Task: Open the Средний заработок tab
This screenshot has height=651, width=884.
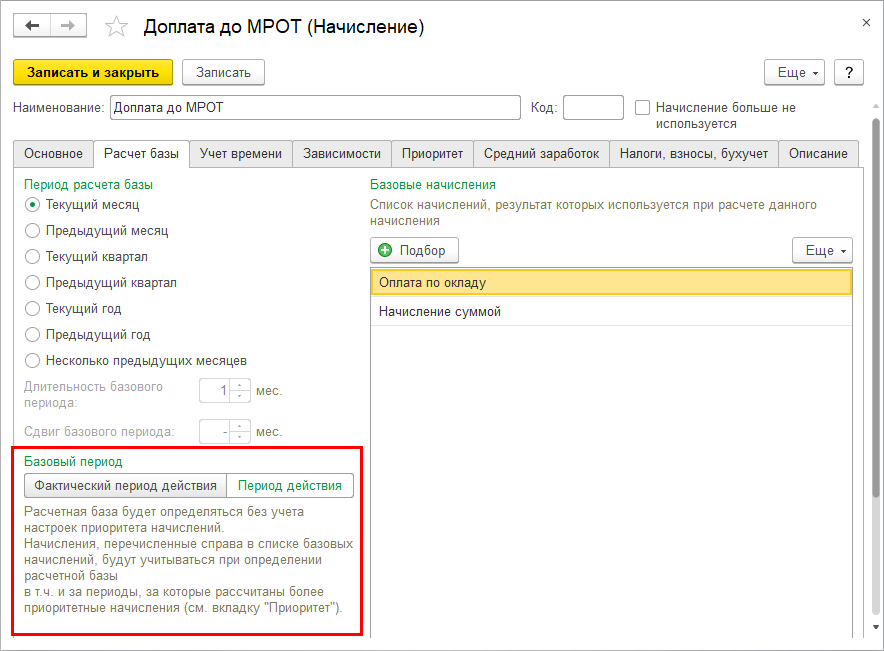Action: click(x=541, y=153)
